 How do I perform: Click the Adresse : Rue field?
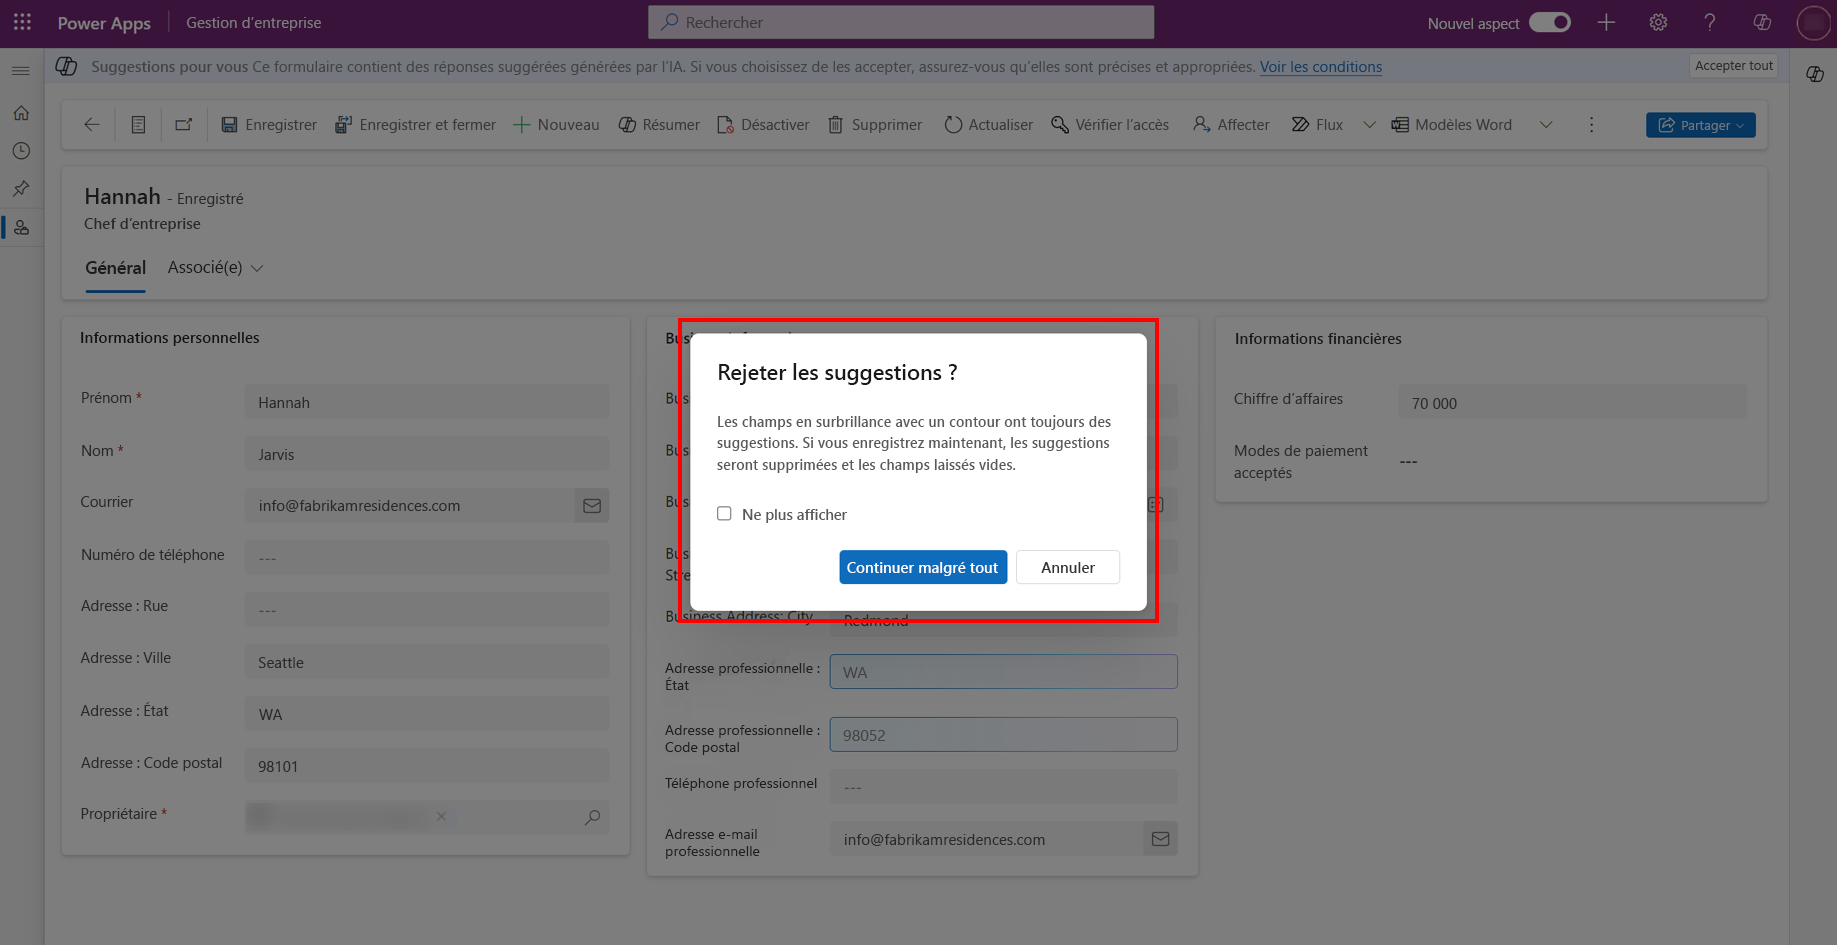point(427,610)
